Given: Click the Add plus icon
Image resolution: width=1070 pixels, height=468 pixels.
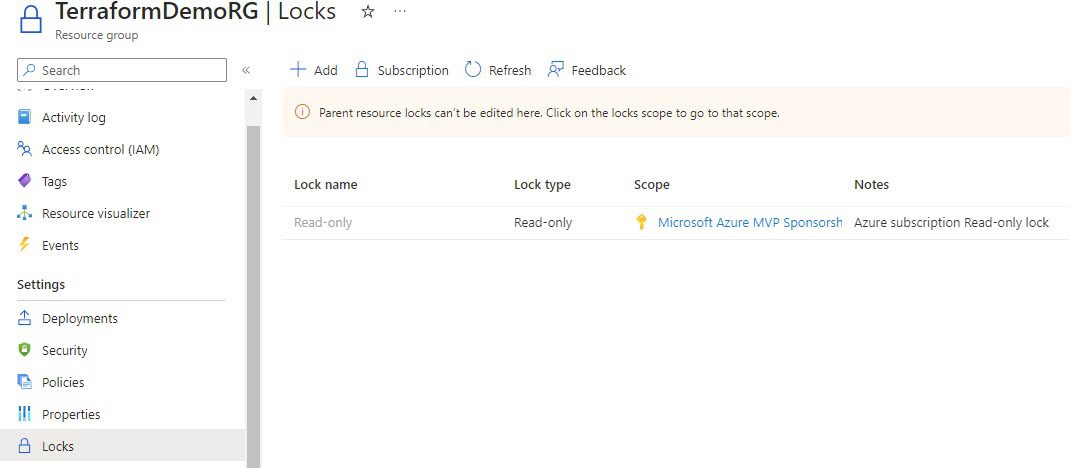Looking at the screenshot, I should pyautogui.click(x=298, y=70).
